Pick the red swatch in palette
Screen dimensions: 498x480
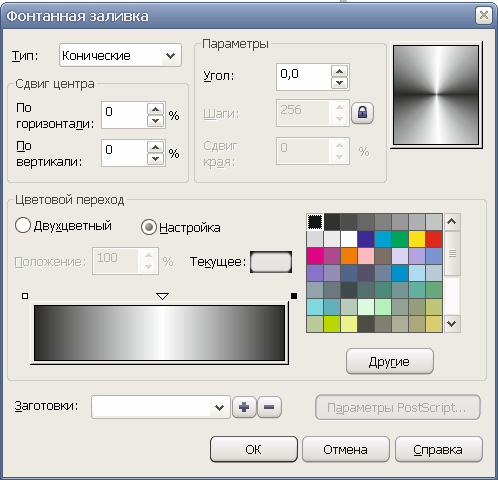click(434, 239)
